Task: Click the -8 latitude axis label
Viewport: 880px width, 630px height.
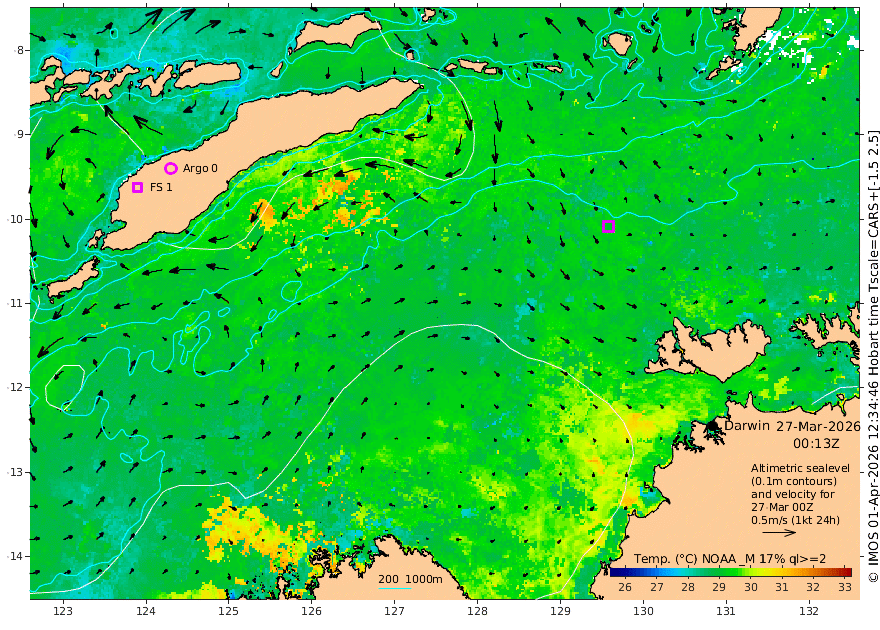Action: (x=20, y=50)
